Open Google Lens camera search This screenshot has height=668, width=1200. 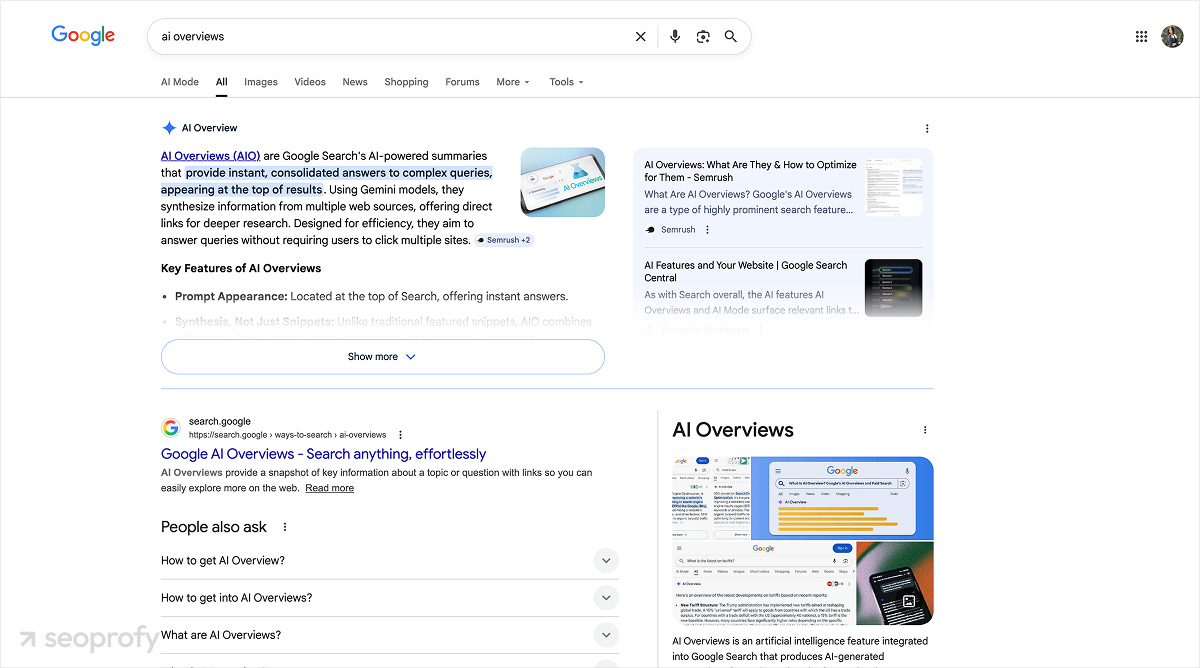click(x=703, y=36)
